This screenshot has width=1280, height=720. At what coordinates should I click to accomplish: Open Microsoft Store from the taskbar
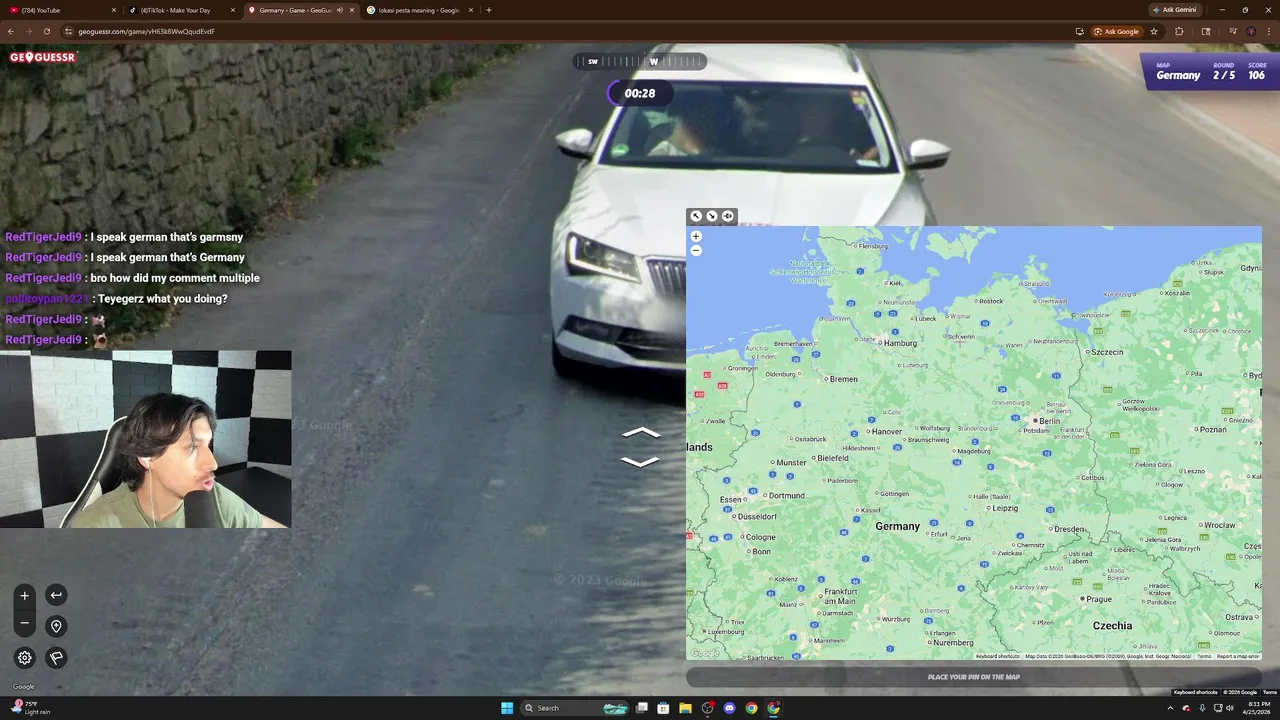(x=664, y=708)
